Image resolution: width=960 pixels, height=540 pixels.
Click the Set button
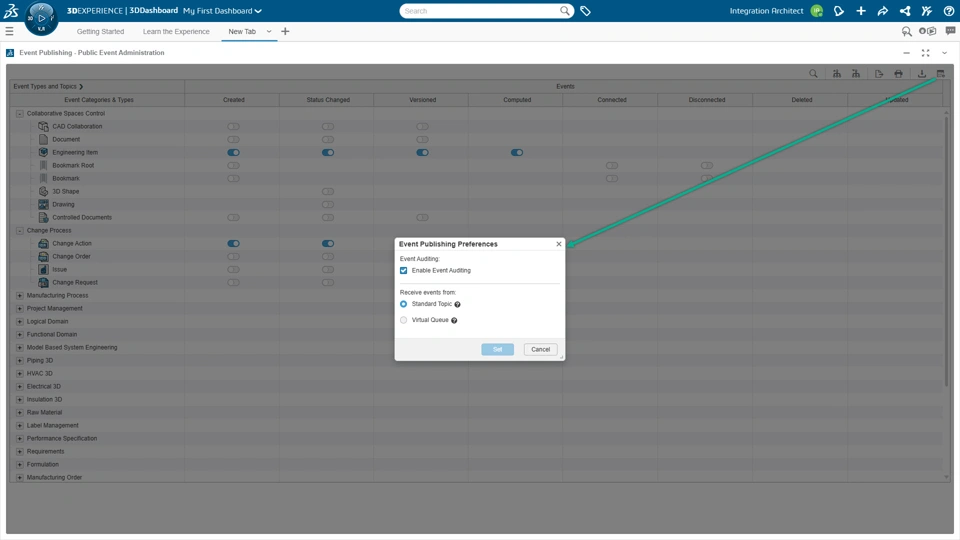[x=497, y=350]
